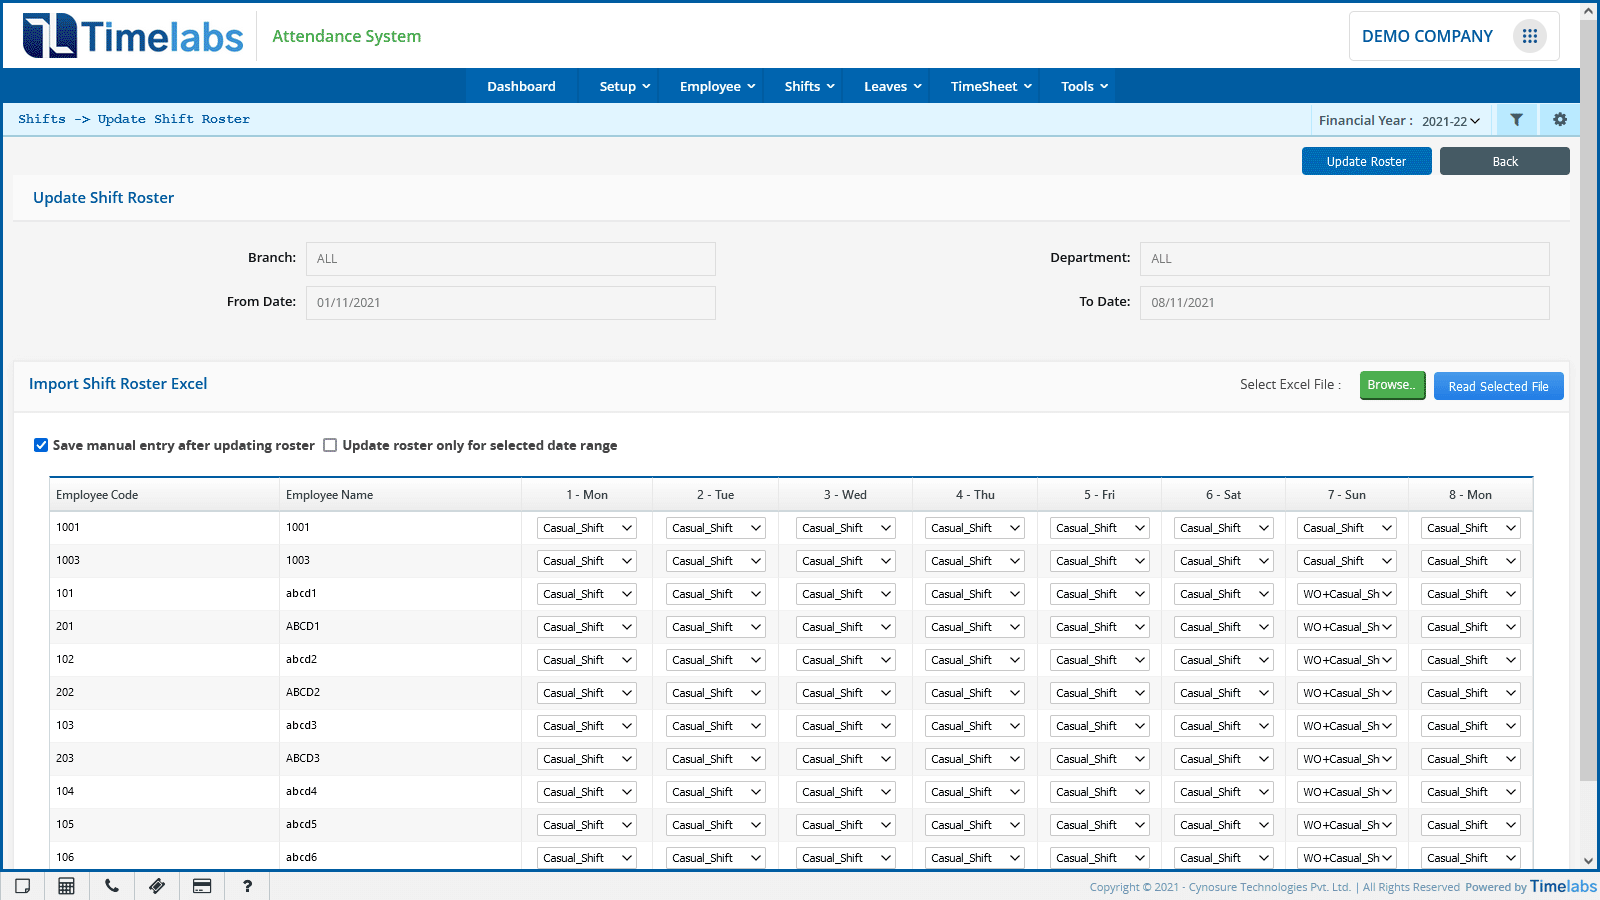Uncheck Save manual entry after updating roster
This screenshot has width=1600, height=900.
41,445
